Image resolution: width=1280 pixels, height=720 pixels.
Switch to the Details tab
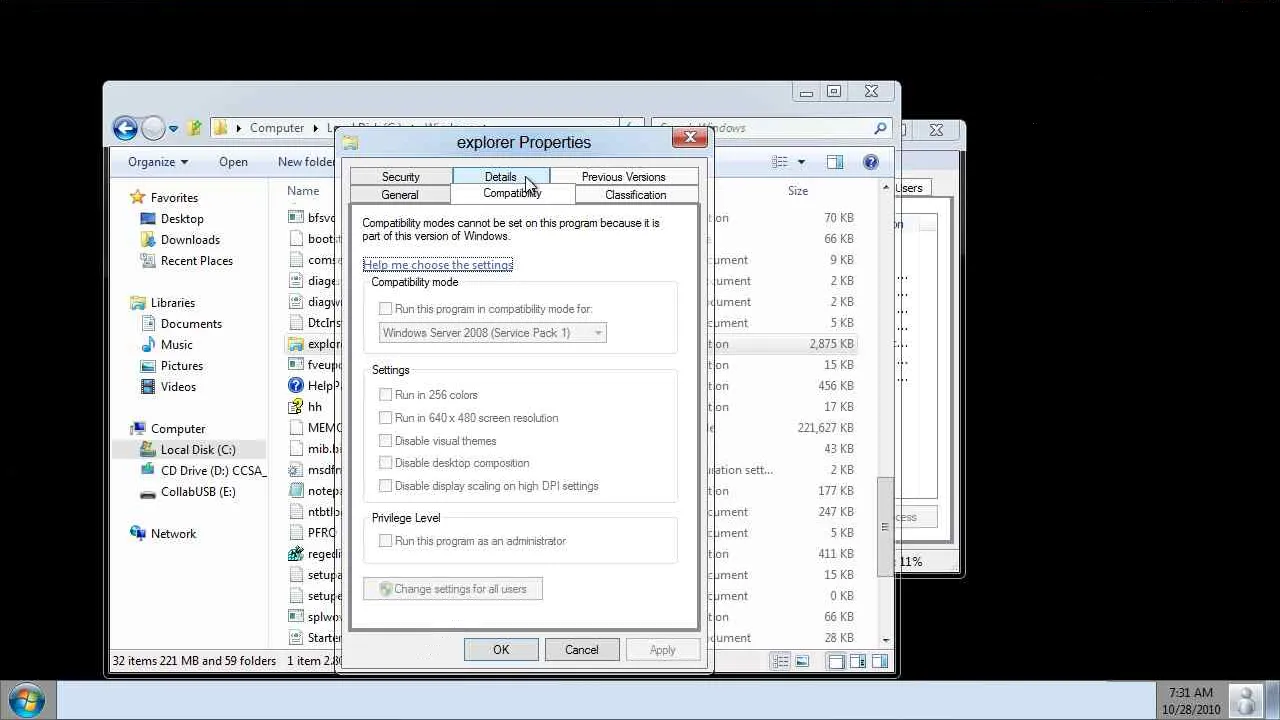pyautogui.click(x=501, y=177)
